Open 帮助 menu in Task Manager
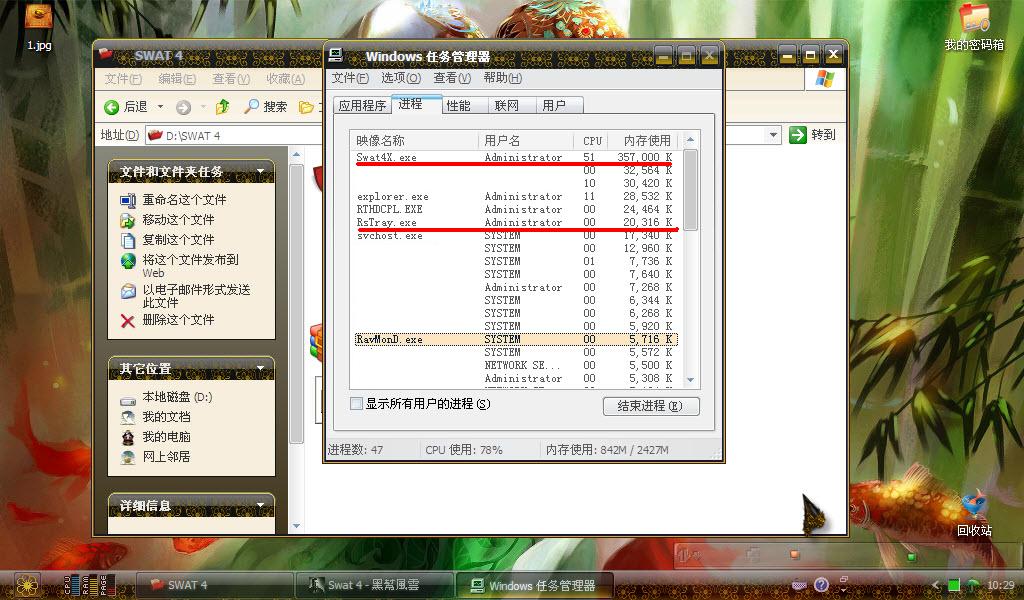 click(x=503, y=78)
